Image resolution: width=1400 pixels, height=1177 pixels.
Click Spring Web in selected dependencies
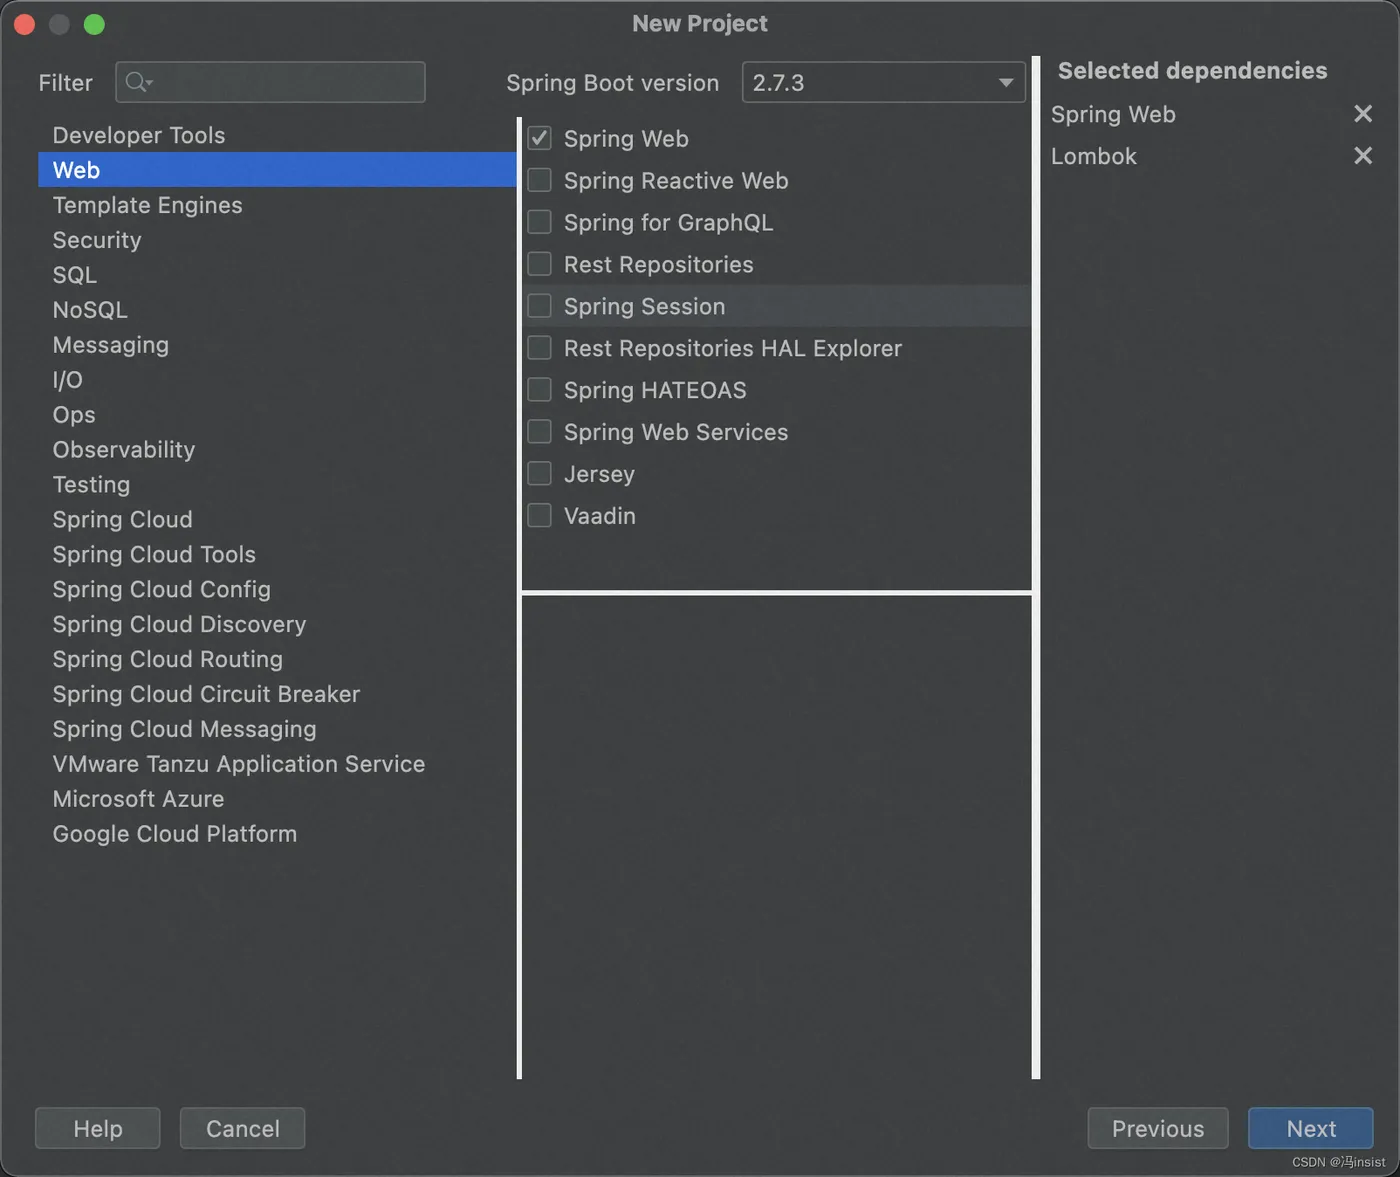(x=1113, y=114)
